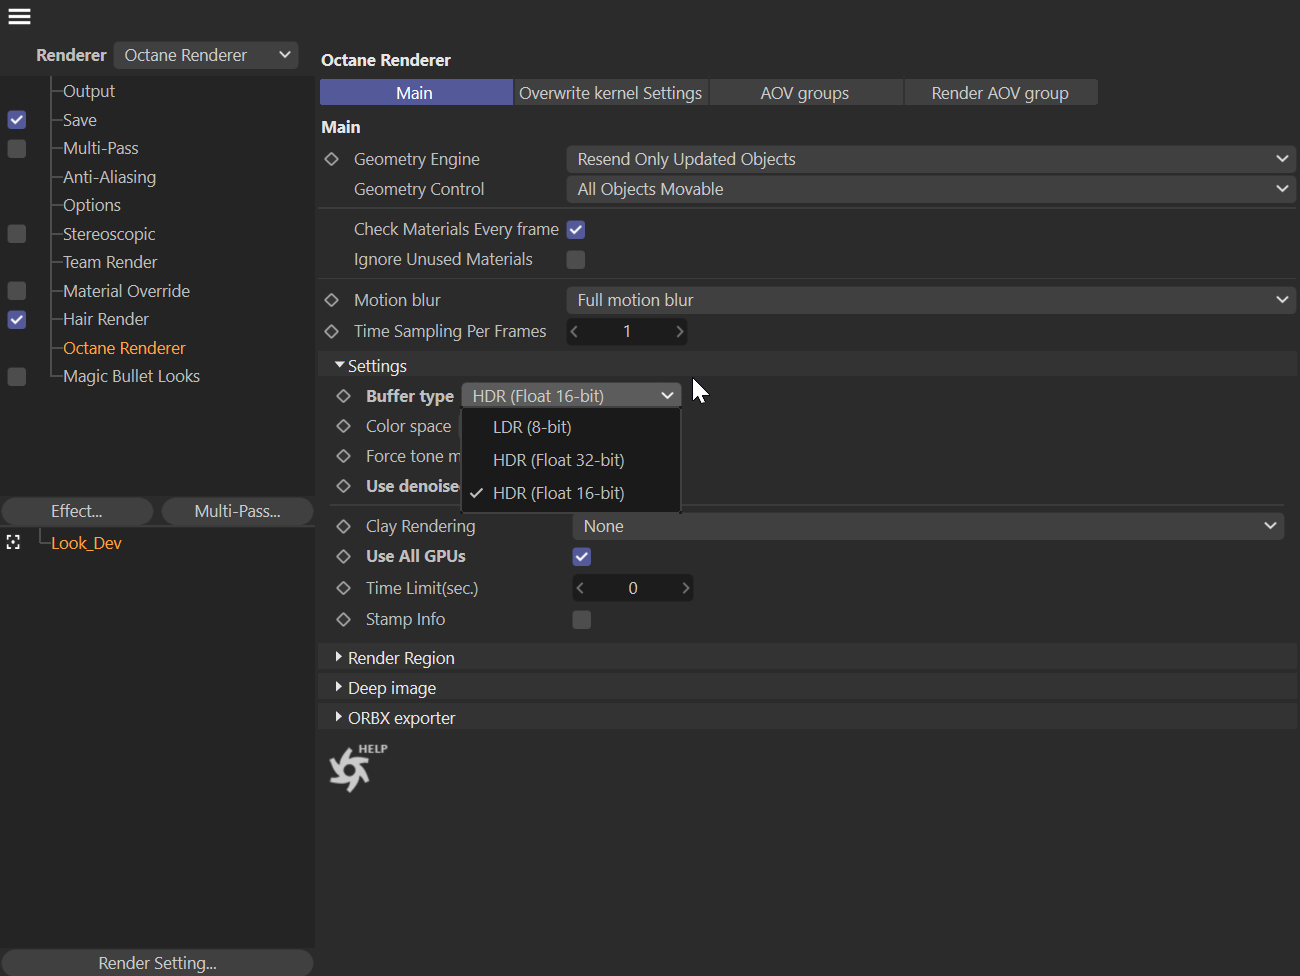Toggle keyframe diamond for Time Limit
Viewport: 1300px width, 976px height.
(344, 588)
